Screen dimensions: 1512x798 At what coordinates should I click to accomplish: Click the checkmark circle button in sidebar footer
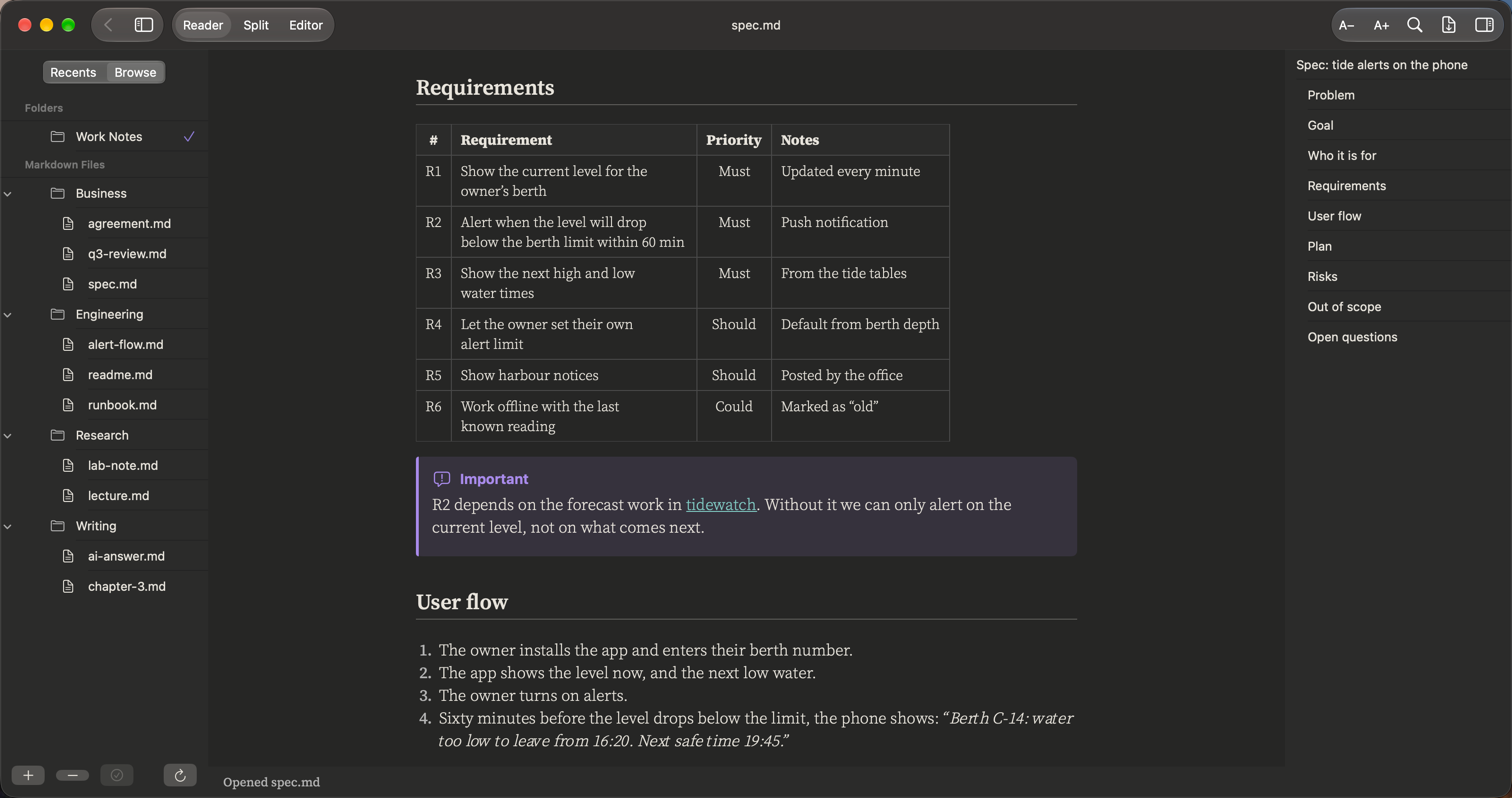(117, 775)
